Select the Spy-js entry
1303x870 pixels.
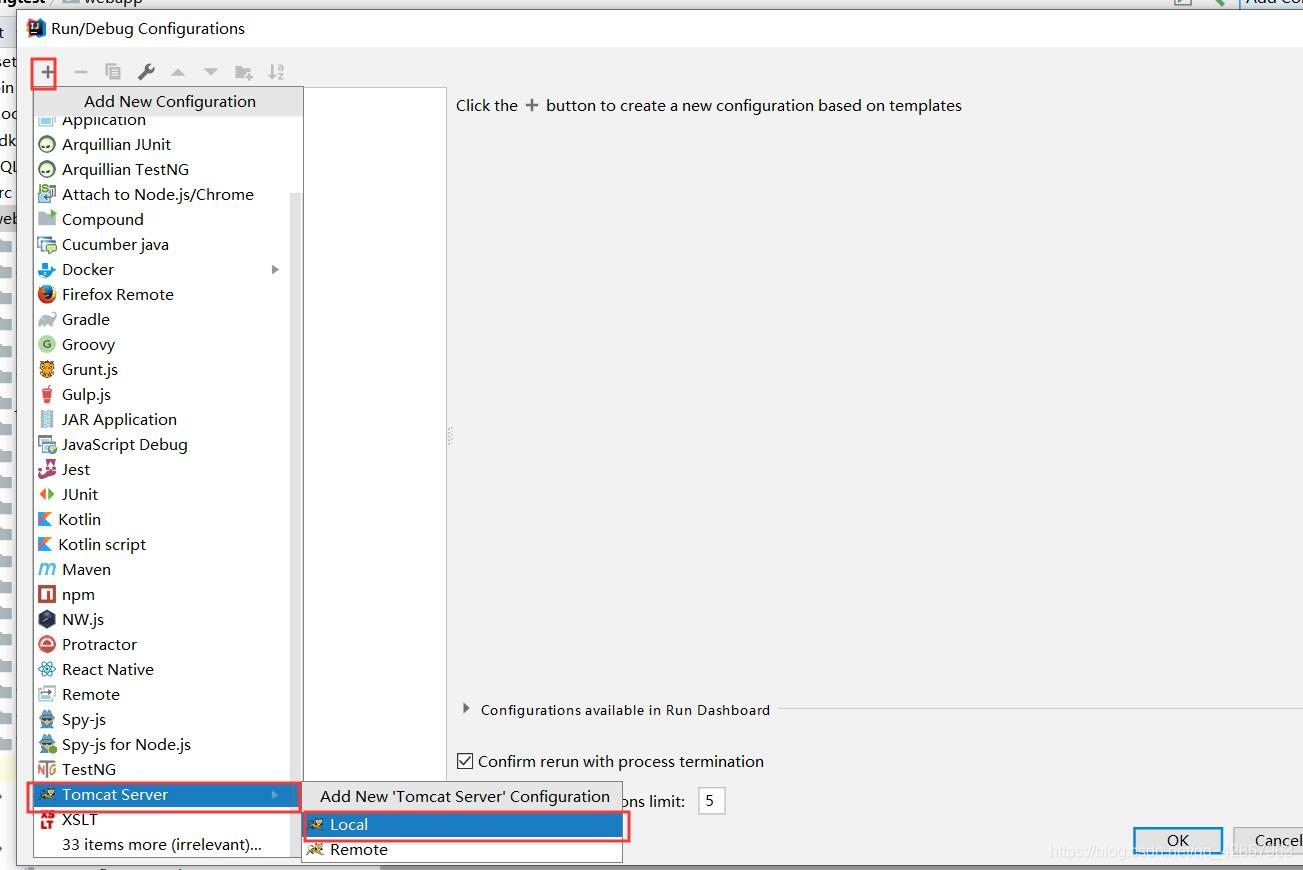click(162, 719)
